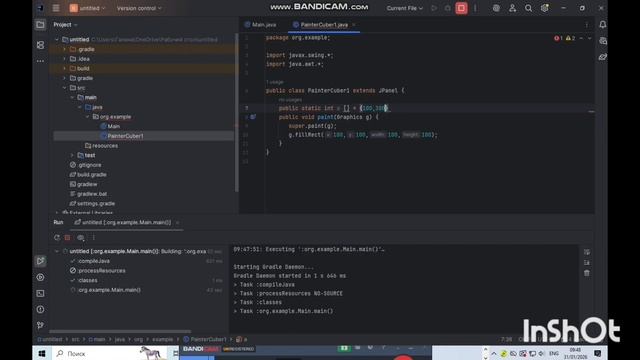Open the Database tool window icon
Viewport: 640px width, 360px height.
(x=602, y=41)
